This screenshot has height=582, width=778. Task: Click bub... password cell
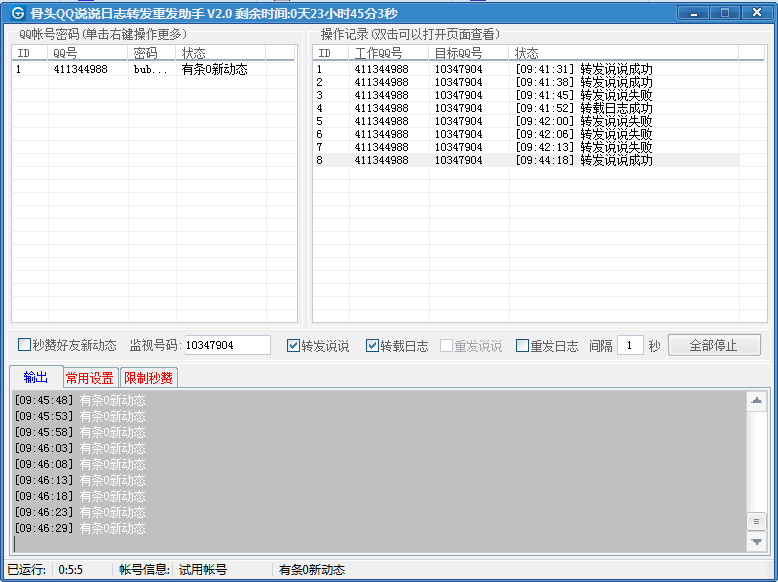[x=151, y=69]
